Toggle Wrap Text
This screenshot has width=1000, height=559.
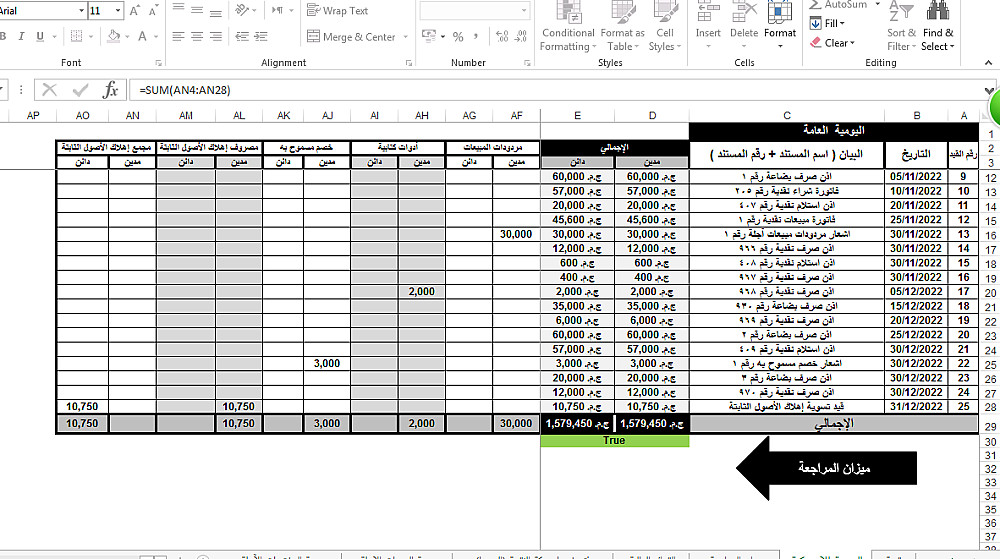[x=337, y=10]
